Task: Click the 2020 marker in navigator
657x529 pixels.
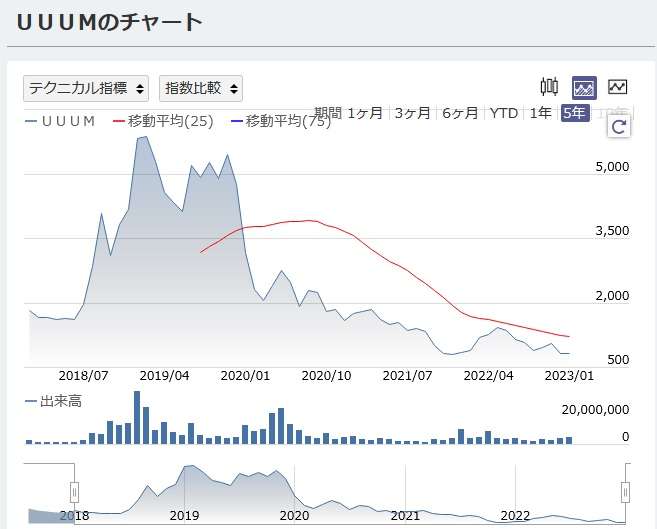Action: (x=295, y=516)
